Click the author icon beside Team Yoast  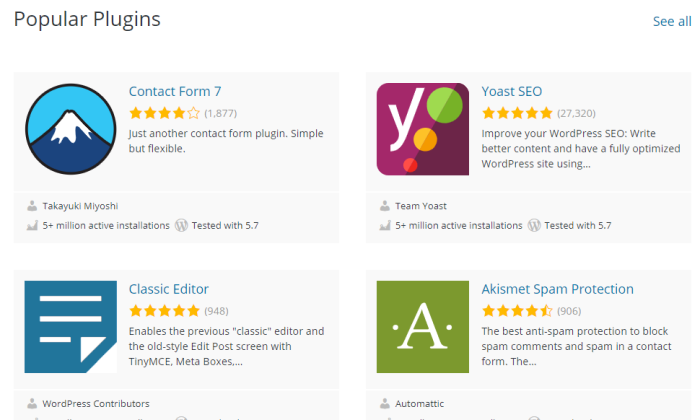tap(384, 206)
